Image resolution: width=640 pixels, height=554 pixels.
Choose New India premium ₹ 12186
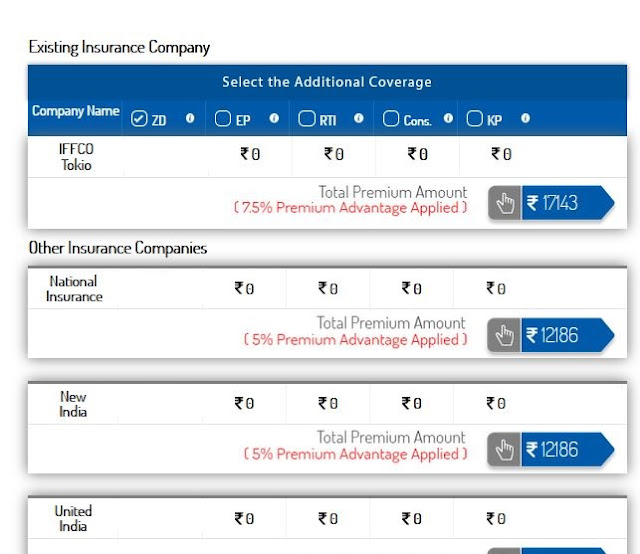(567, 449)
